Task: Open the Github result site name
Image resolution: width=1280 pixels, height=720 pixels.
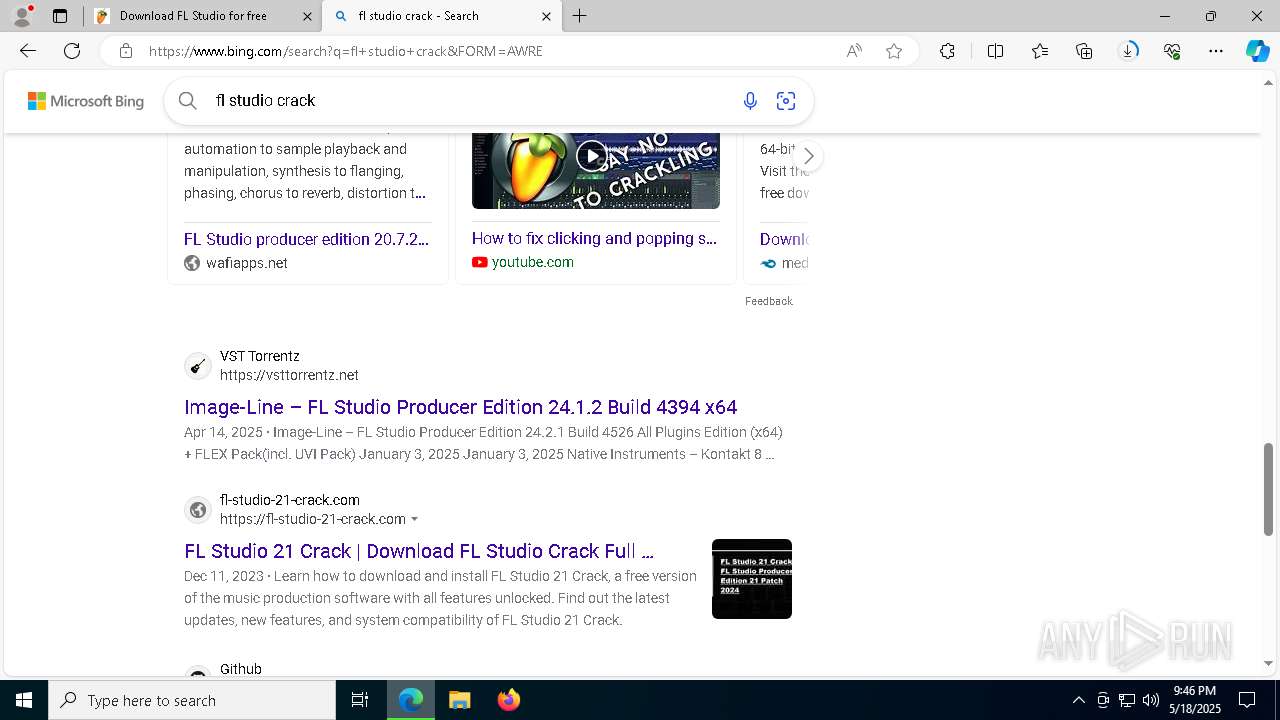Action: (241, 669)
